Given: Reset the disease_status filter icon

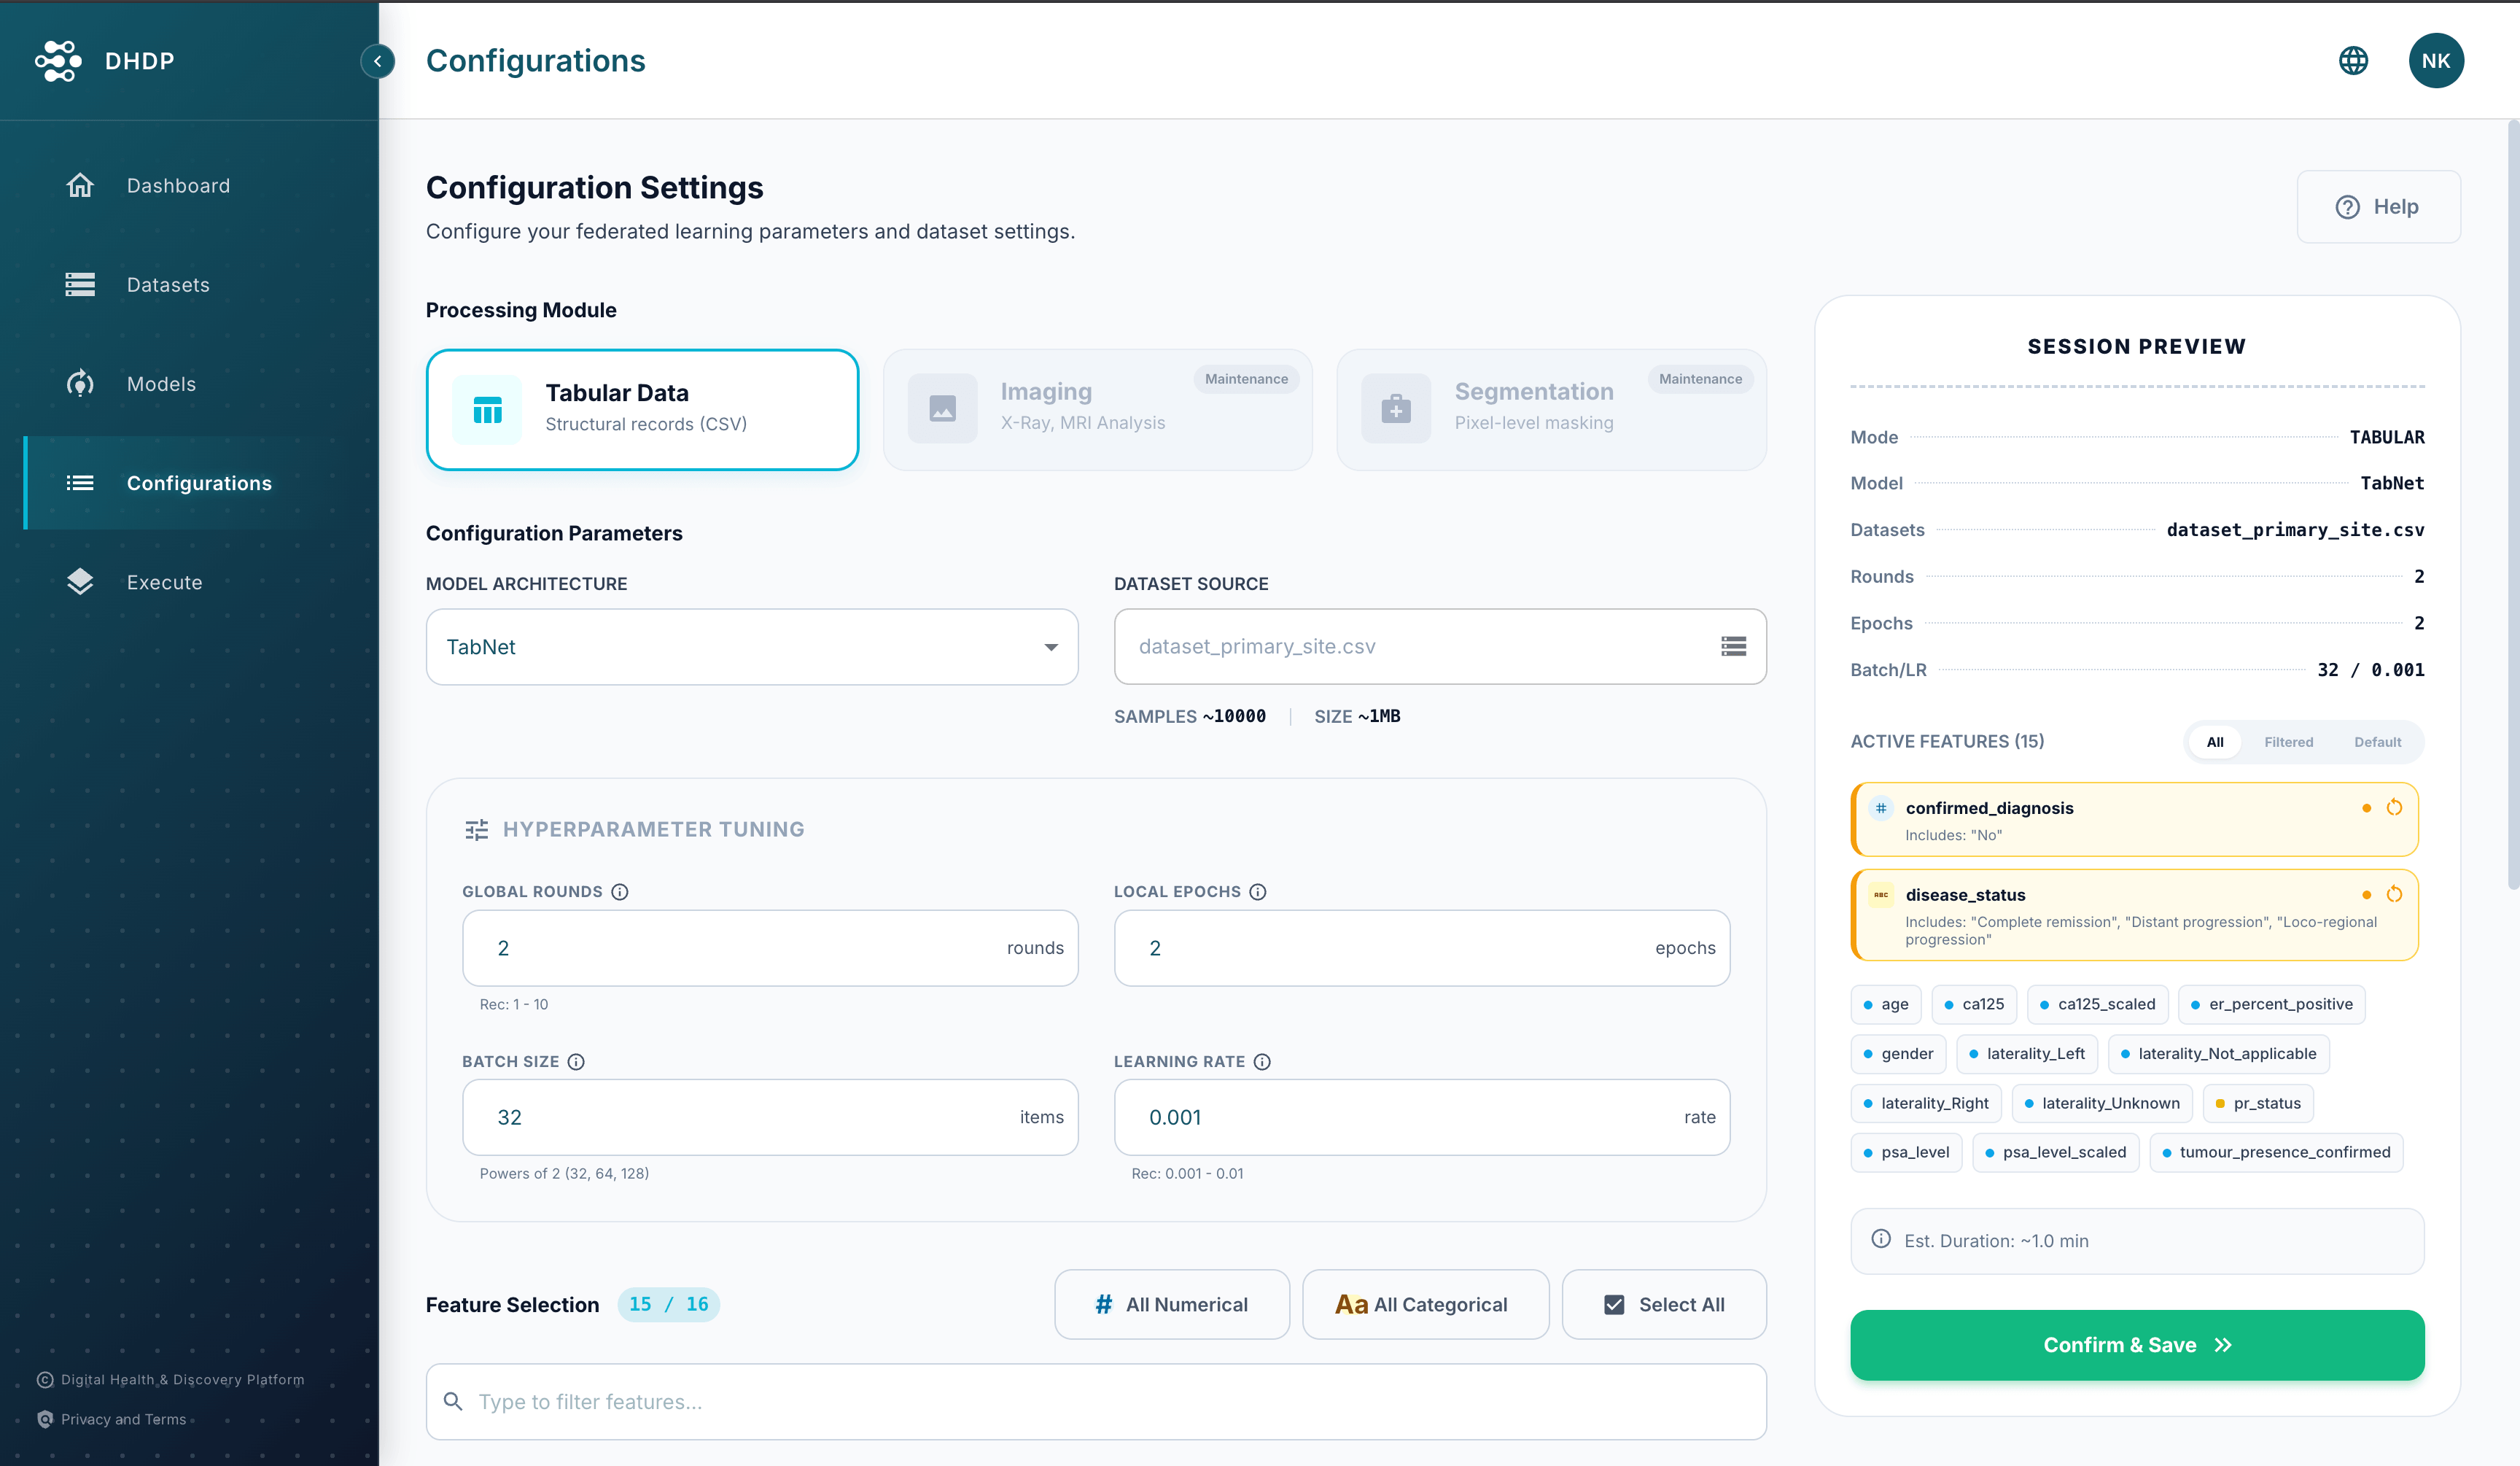Looking at the screenshot, I should pyautogui.click(x=2394, y=895).
